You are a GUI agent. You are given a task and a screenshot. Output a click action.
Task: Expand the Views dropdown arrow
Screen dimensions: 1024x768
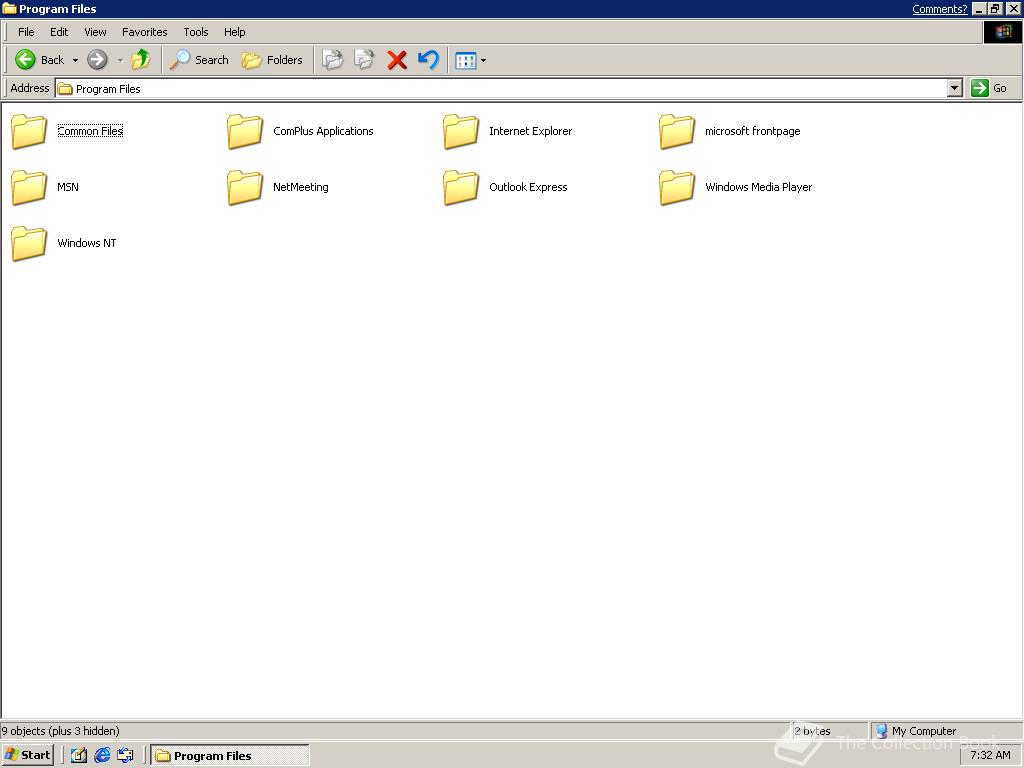coord(483,61)
